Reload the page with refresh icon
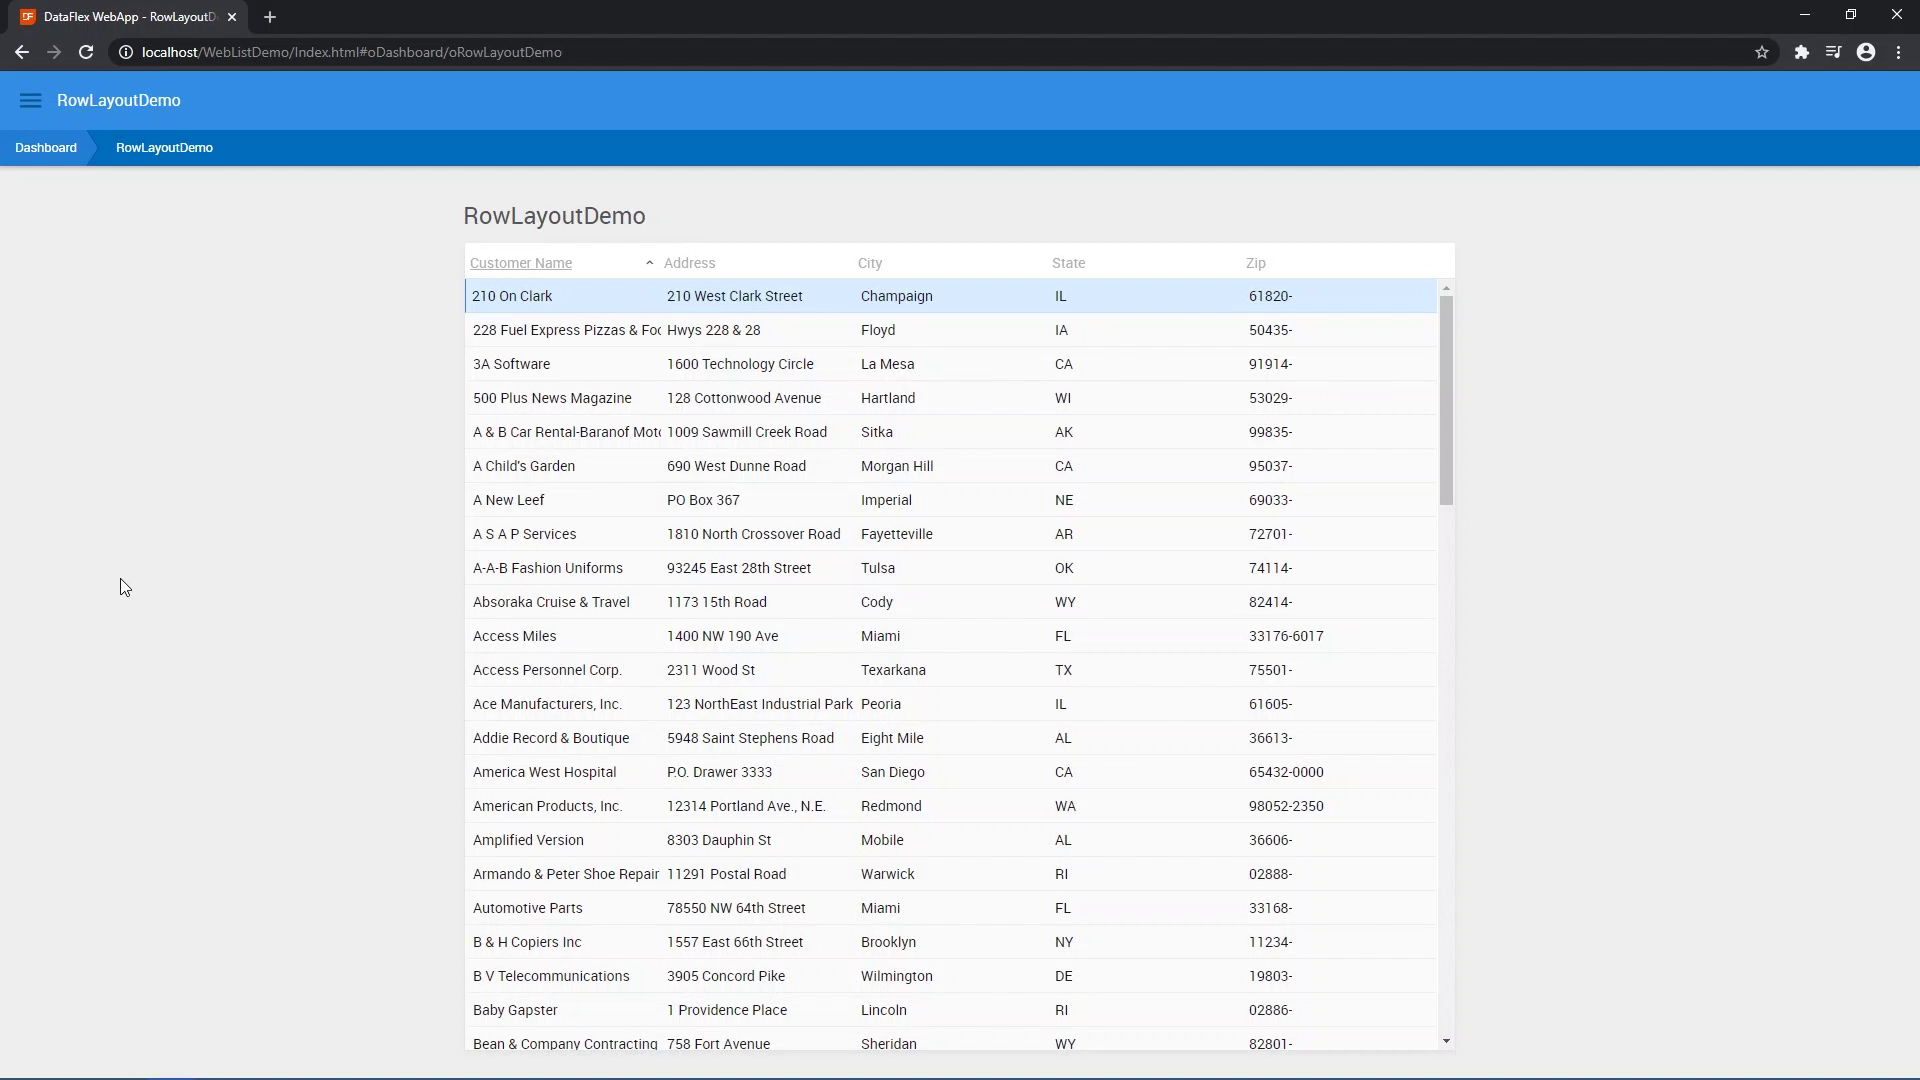Image resolution: width=1920 pixels, height=1080 pixels. (86, 52)
